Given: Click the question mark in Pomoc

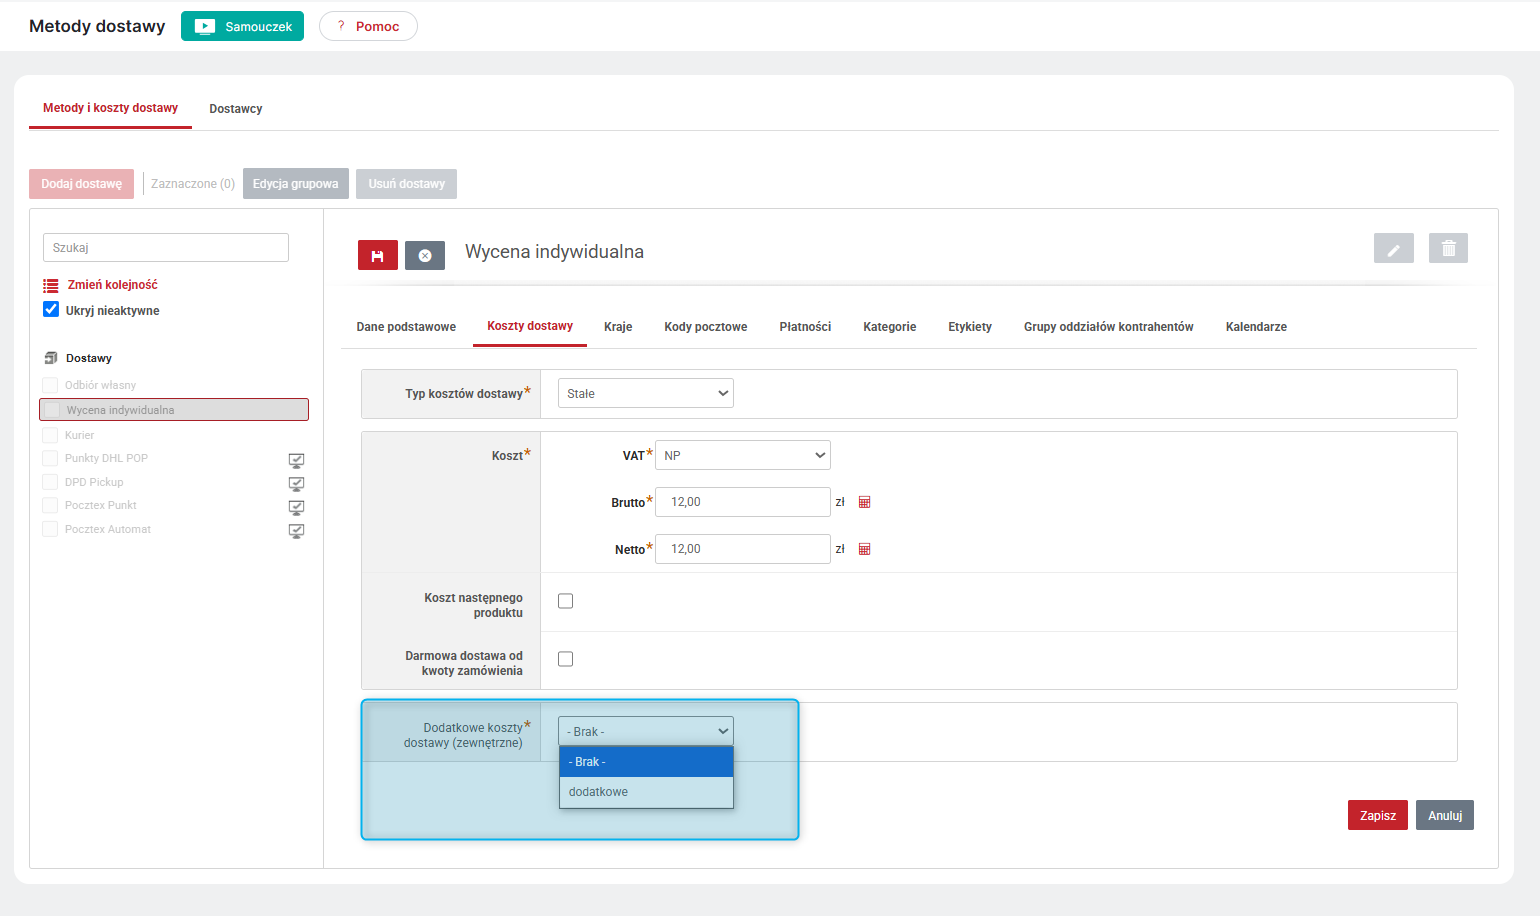Looking at the screenshot, I should coord(341,26).
